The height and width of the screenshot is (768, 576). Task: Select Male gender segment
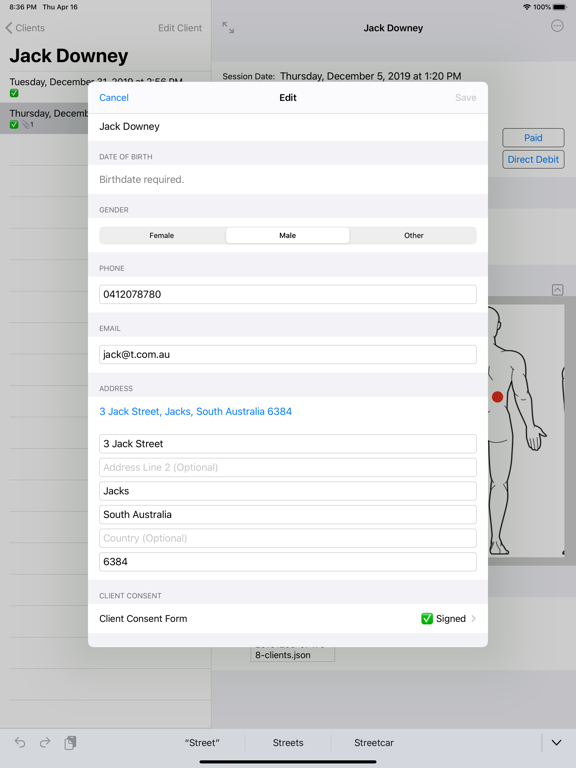pos(288,235)
